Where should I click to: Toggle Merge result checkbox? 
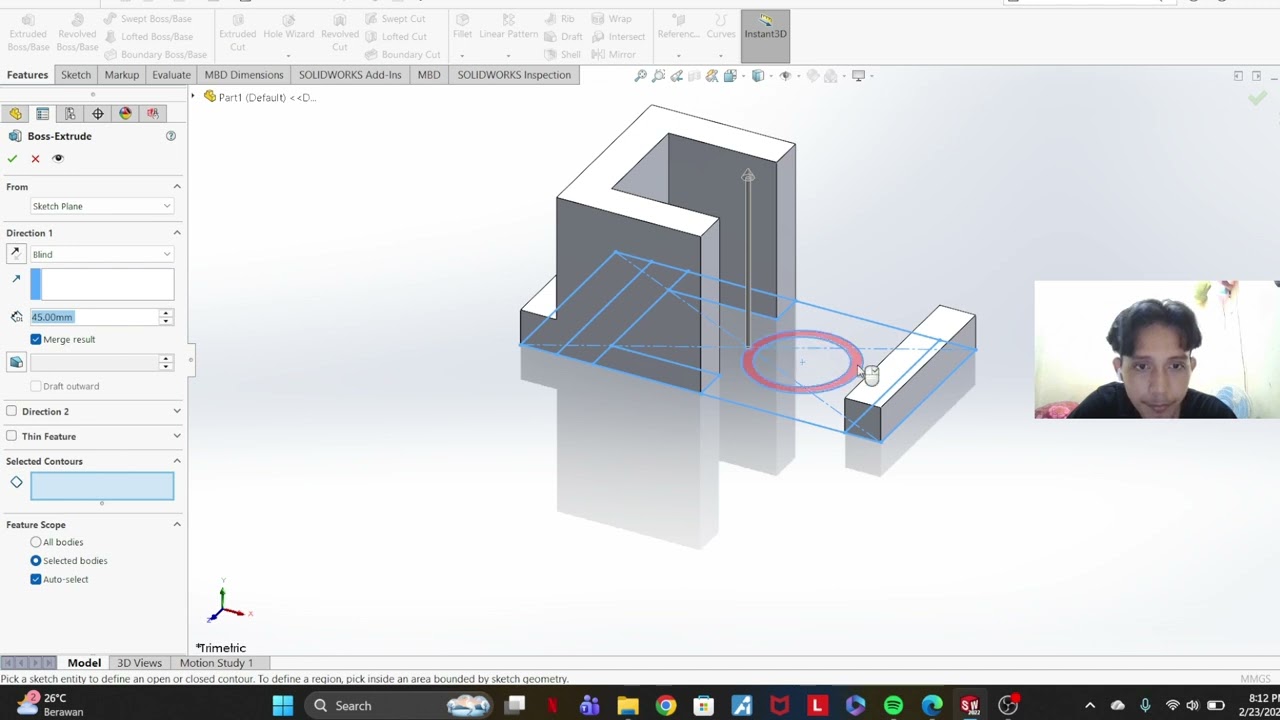pos(36,340)
